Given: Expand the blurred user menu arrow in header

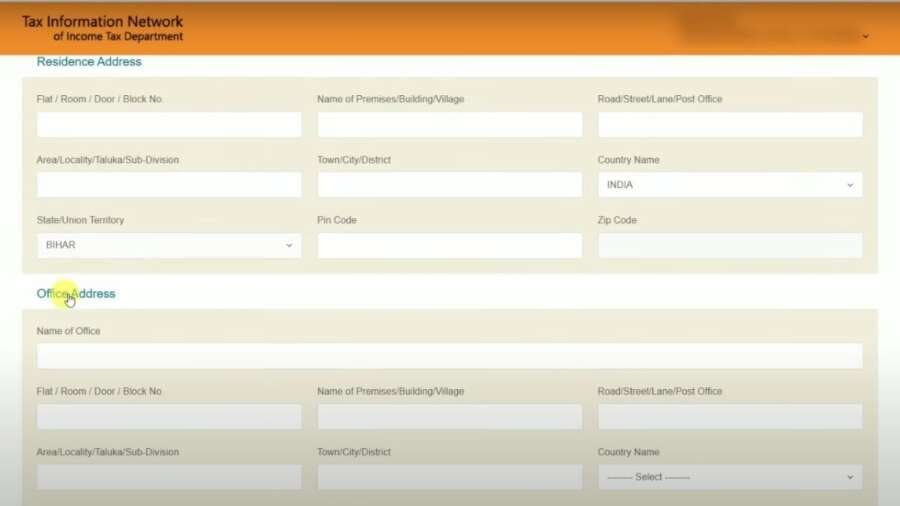Looking at the screenshot, I should tap(866, 37).
